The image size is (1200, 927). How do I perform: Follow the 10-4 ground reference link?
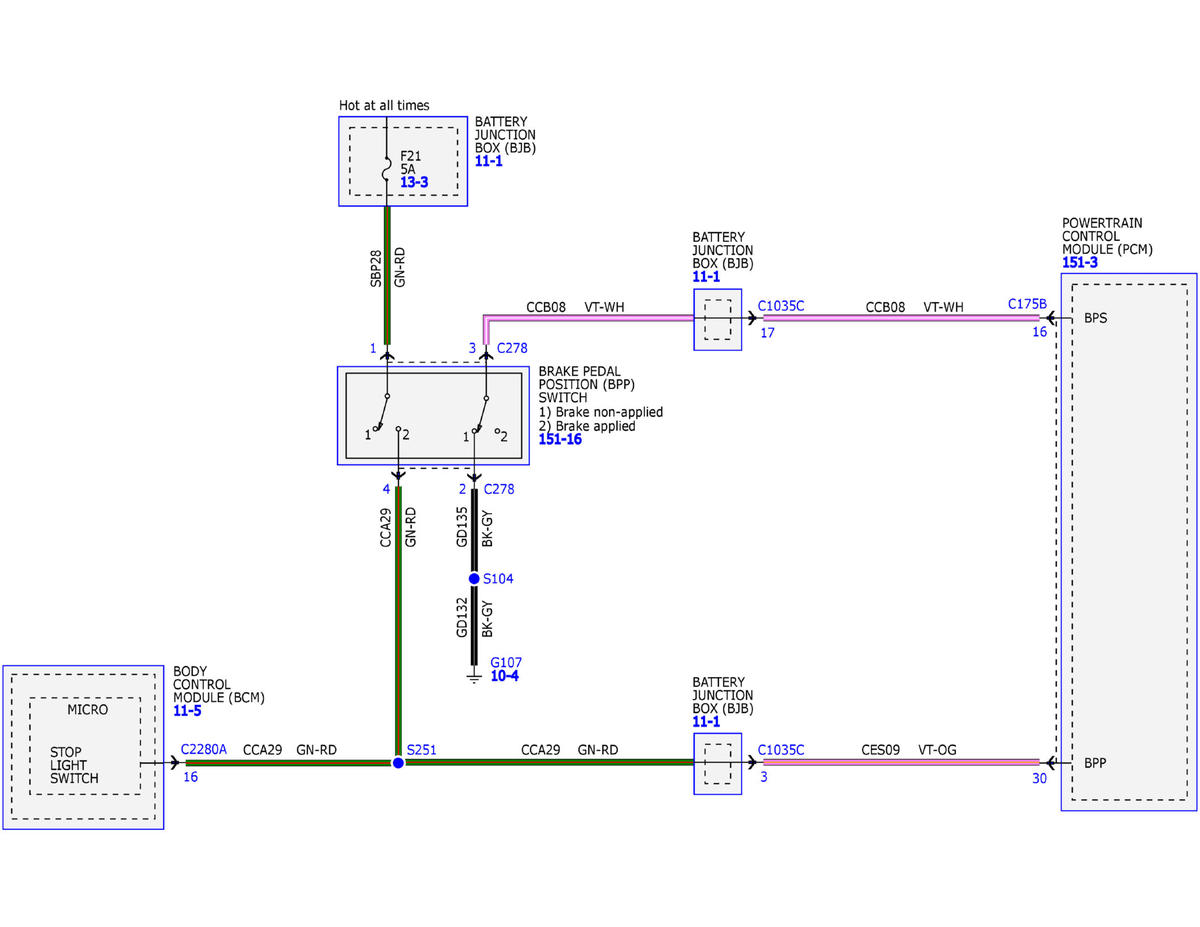tap(504, 676)
